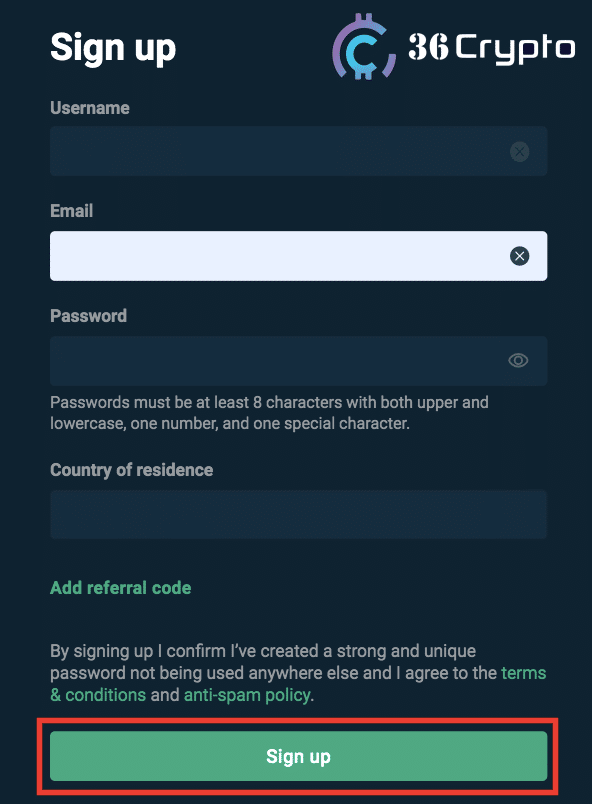Clear the Username field with its X icon

519,151
